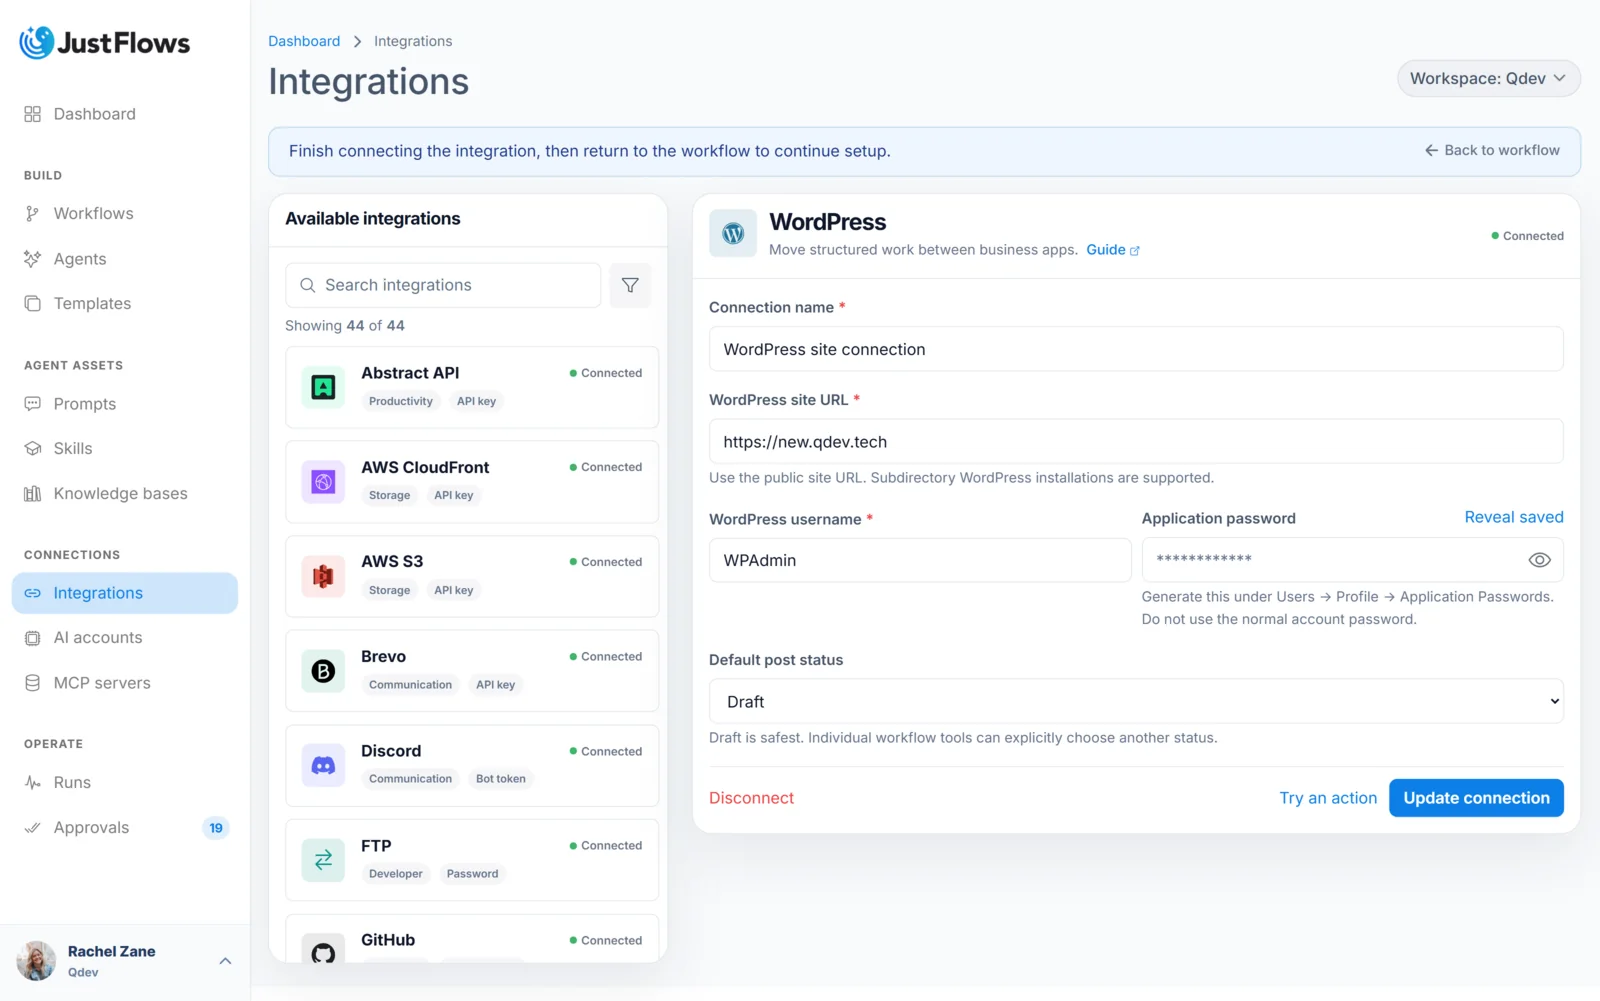Click Back to workflow button

click(x=1491, y=150)
